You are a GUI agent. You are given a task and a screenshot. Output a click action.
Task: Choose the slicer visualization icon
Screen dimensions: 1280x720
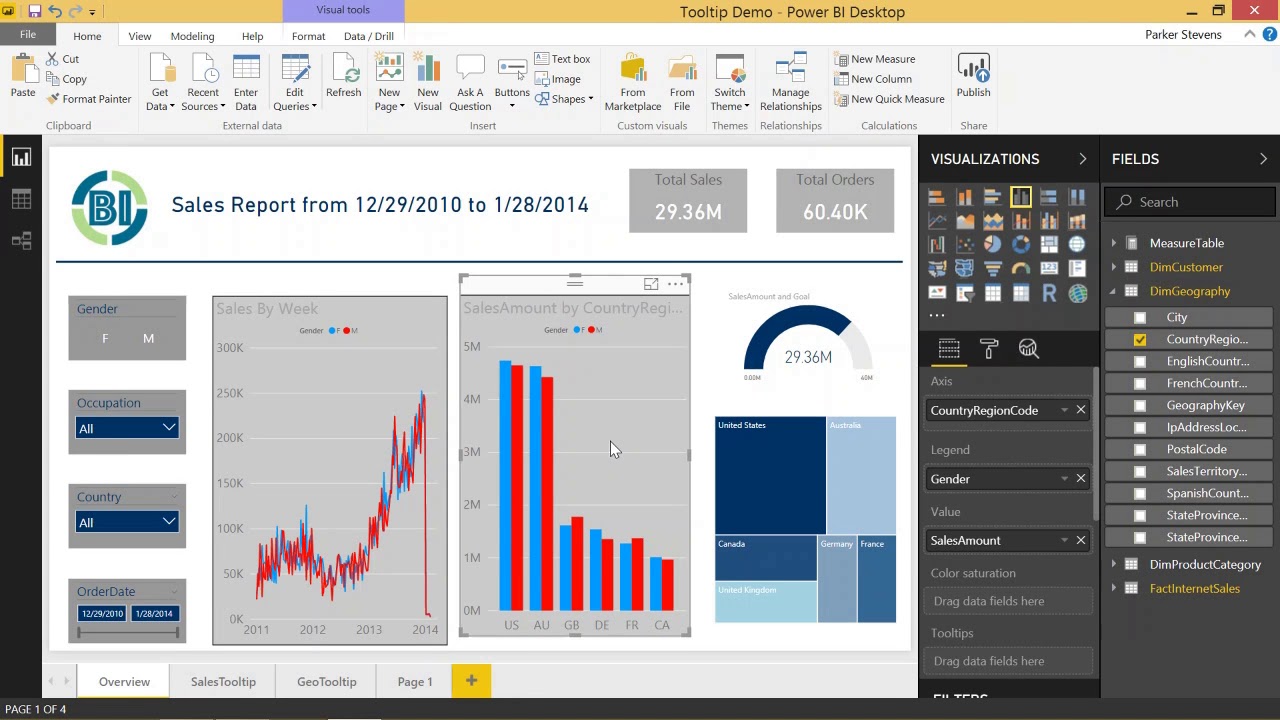click(965, 293)
